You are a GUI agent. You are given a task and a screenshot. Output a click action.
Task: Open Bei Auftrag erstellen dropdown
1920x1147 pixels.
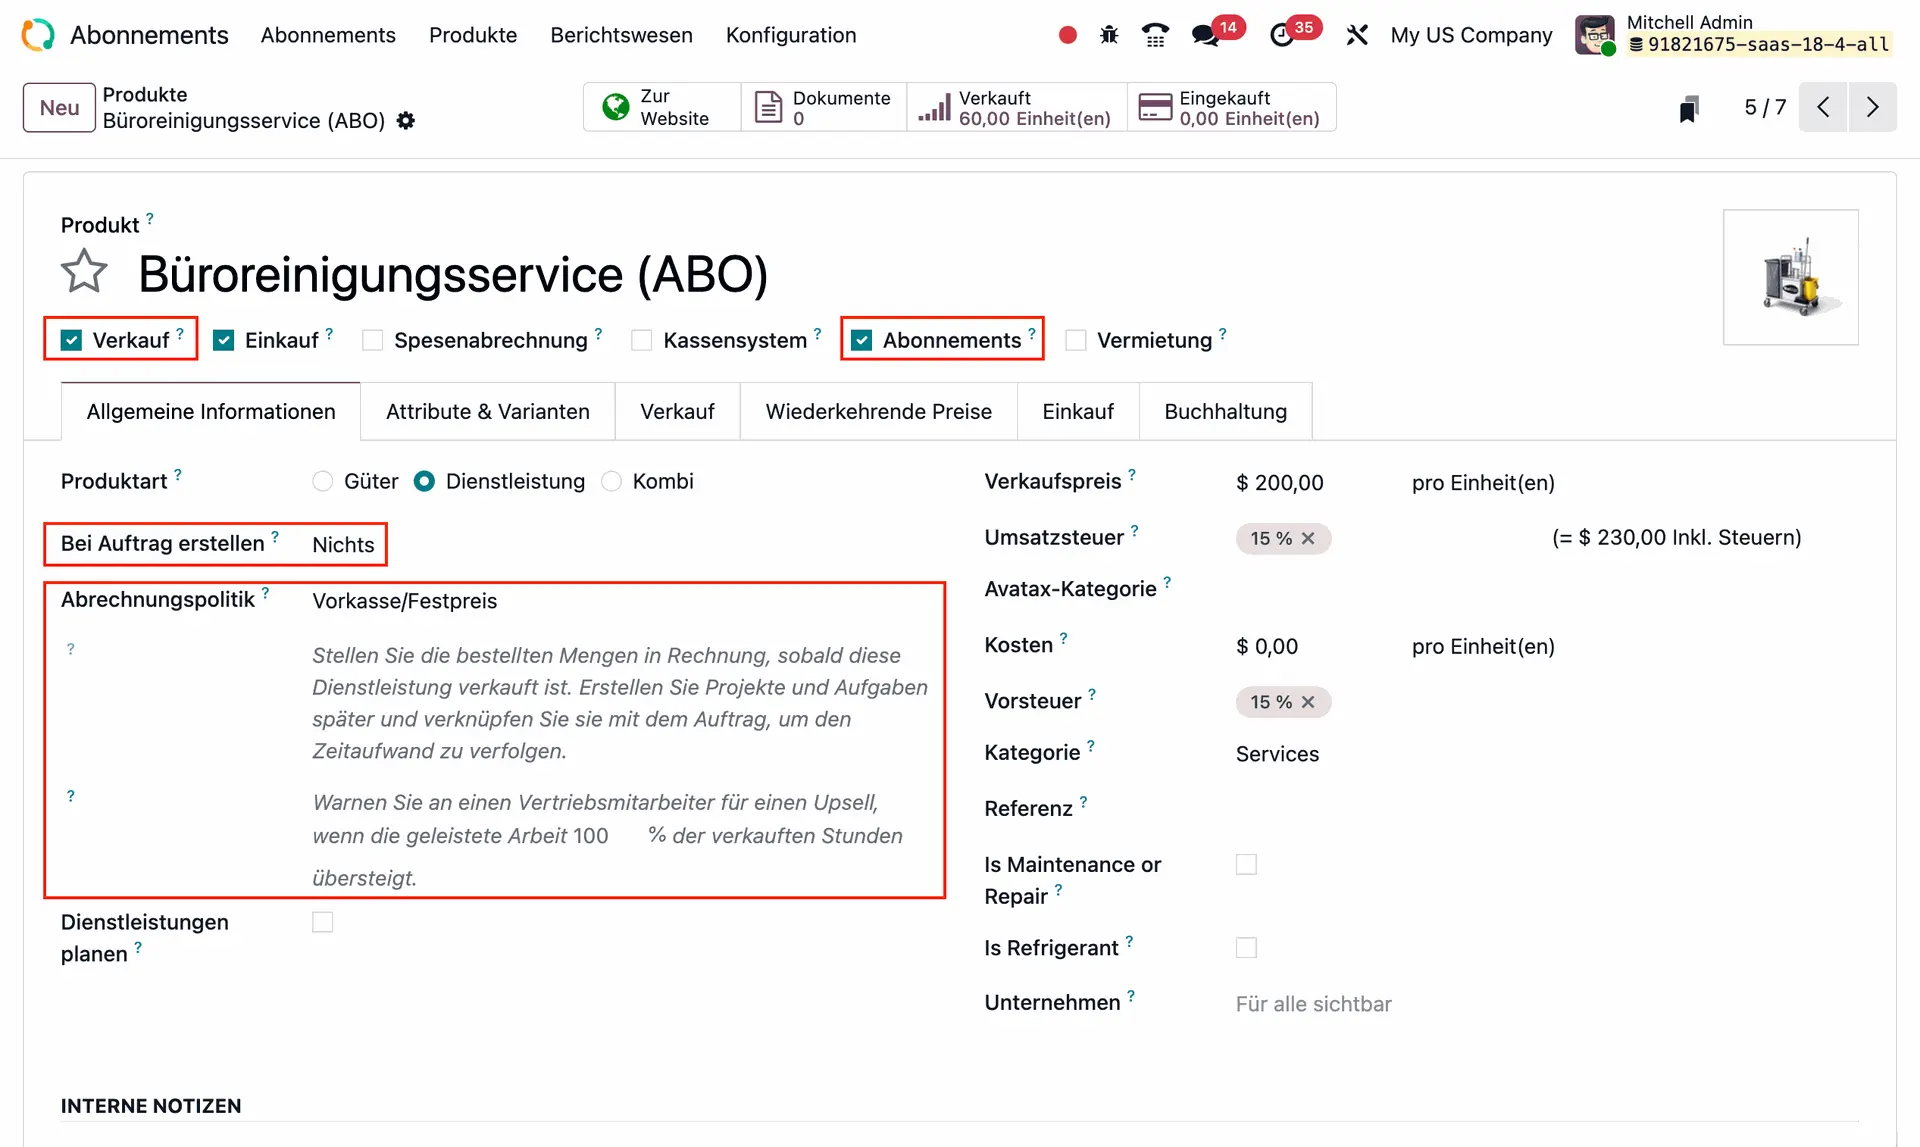343,545
